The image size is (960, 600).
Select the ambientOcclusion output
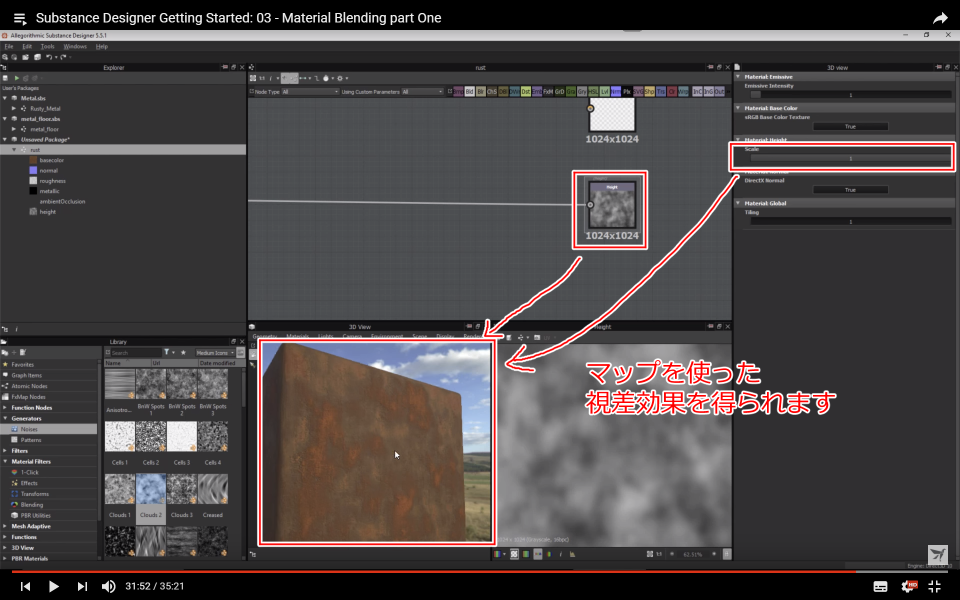coord(62,201)
